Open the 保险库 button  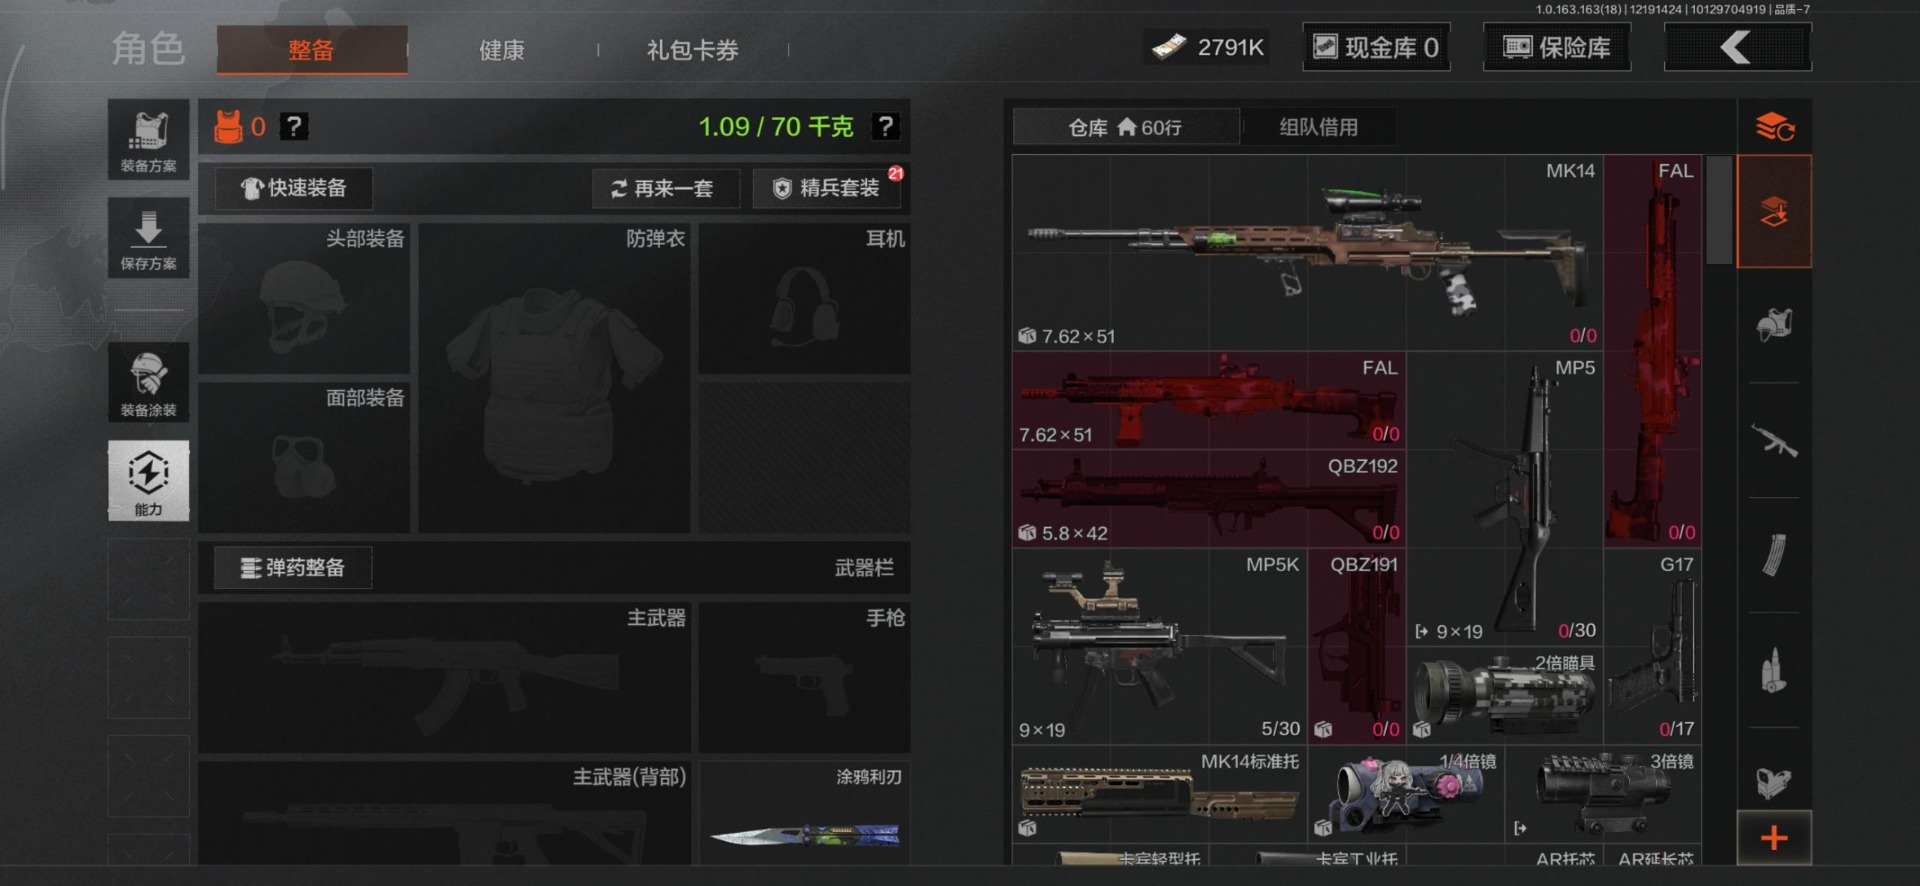pyautogui.click(x=1557, y=47)
